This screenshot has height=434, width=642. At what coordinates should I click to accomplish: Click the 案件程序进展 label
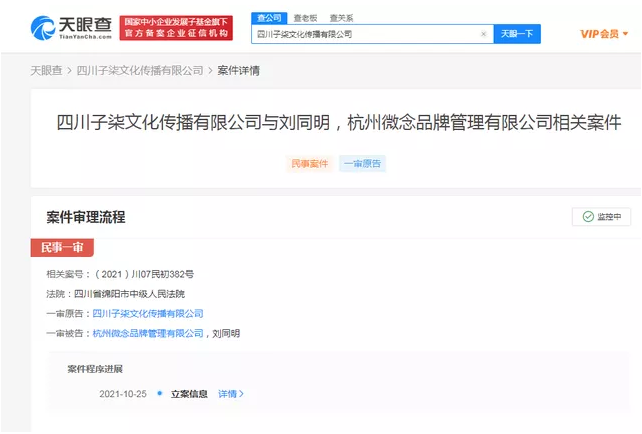(95, 369)
